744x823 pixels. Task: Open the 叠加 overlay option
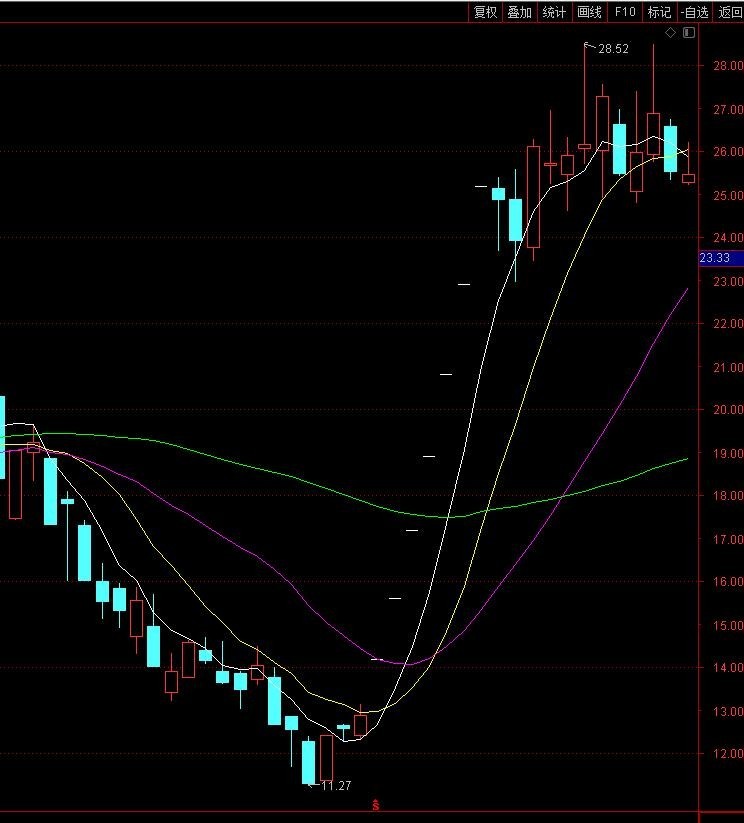click(x=519, y=12)
